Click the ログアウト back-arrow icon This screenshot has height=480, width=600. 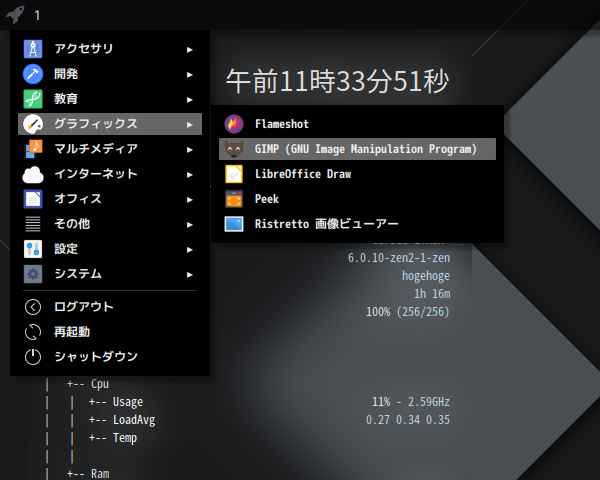(x=33, y=307)
